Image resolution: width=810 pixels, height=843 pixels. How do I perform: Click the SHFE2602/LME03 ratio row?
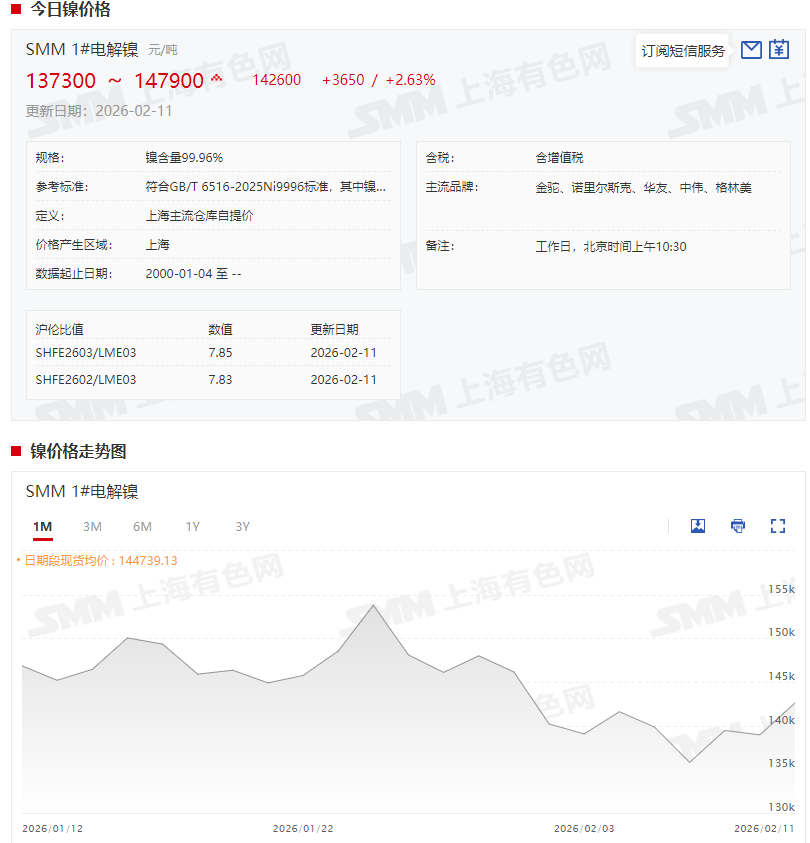[86, 380]
